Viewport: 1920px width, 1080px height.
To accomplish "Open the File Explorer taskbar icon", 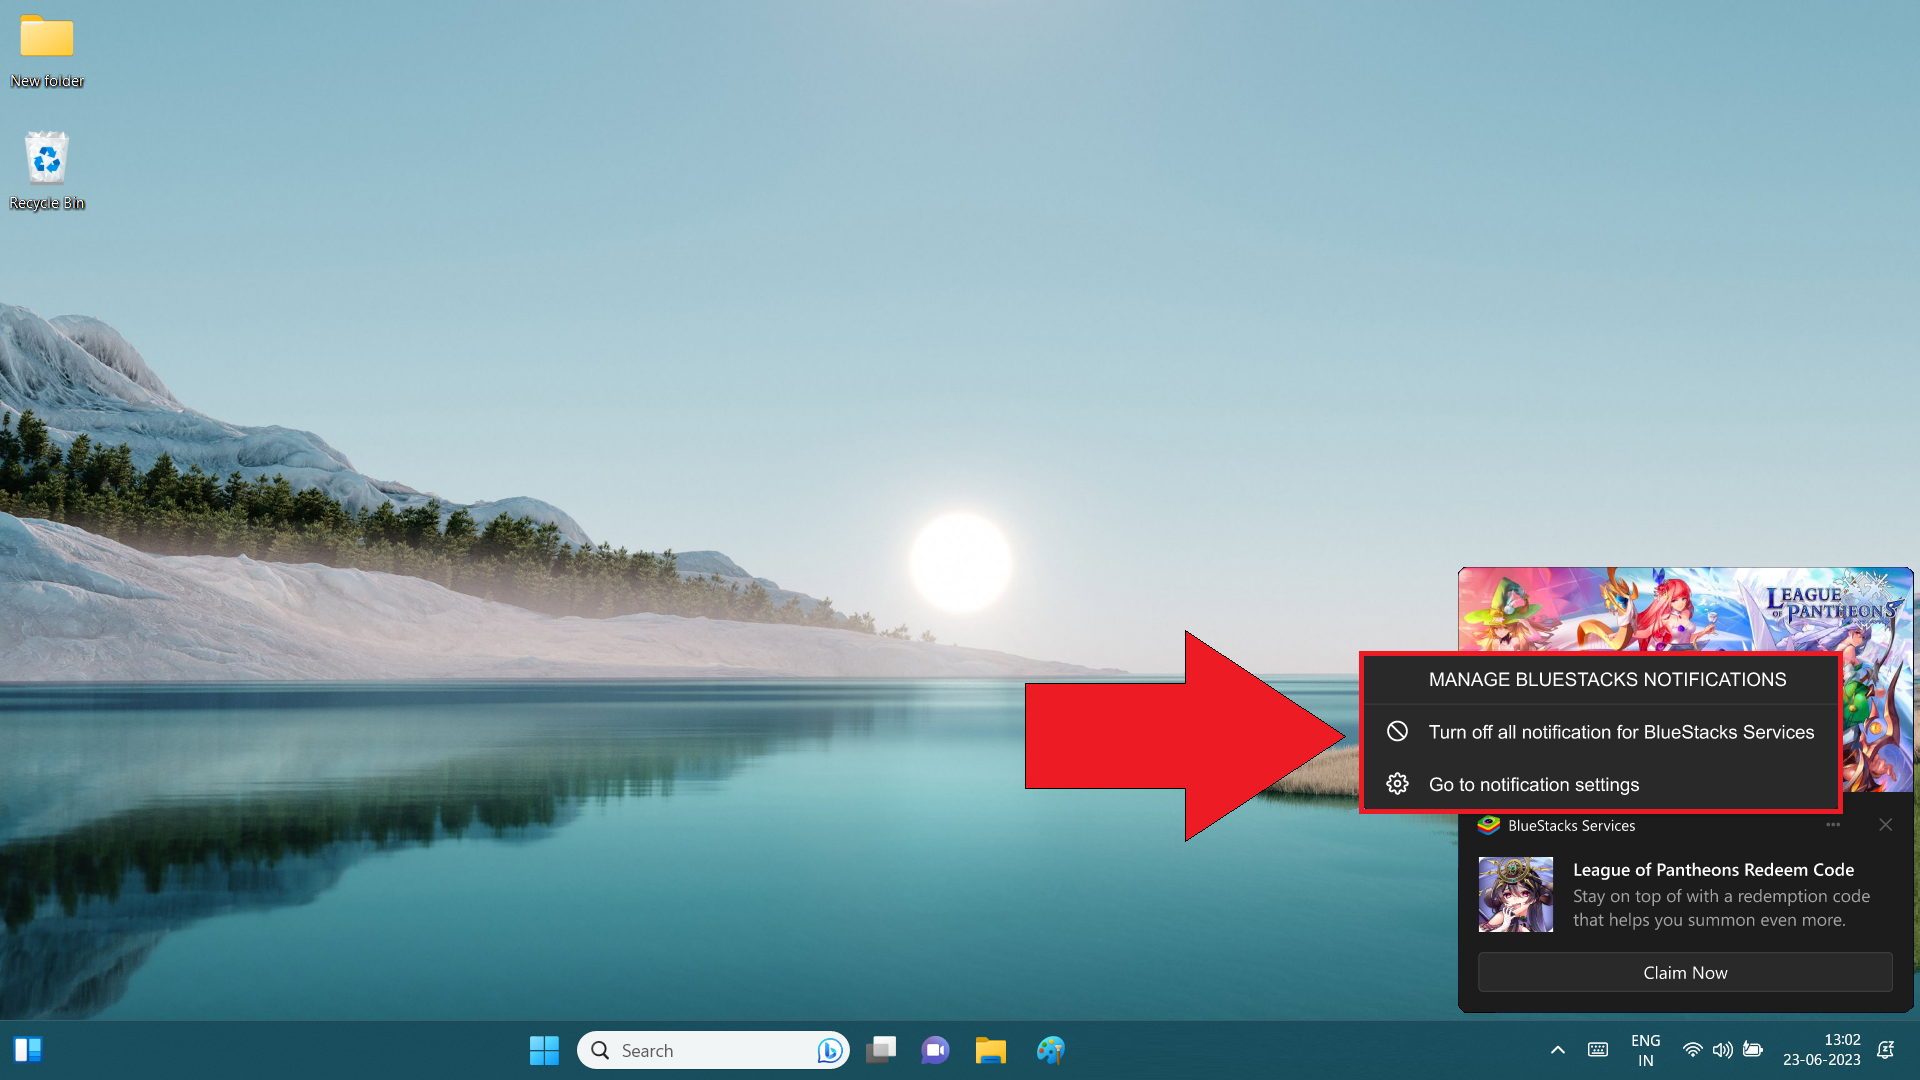I will [990, 1050].
